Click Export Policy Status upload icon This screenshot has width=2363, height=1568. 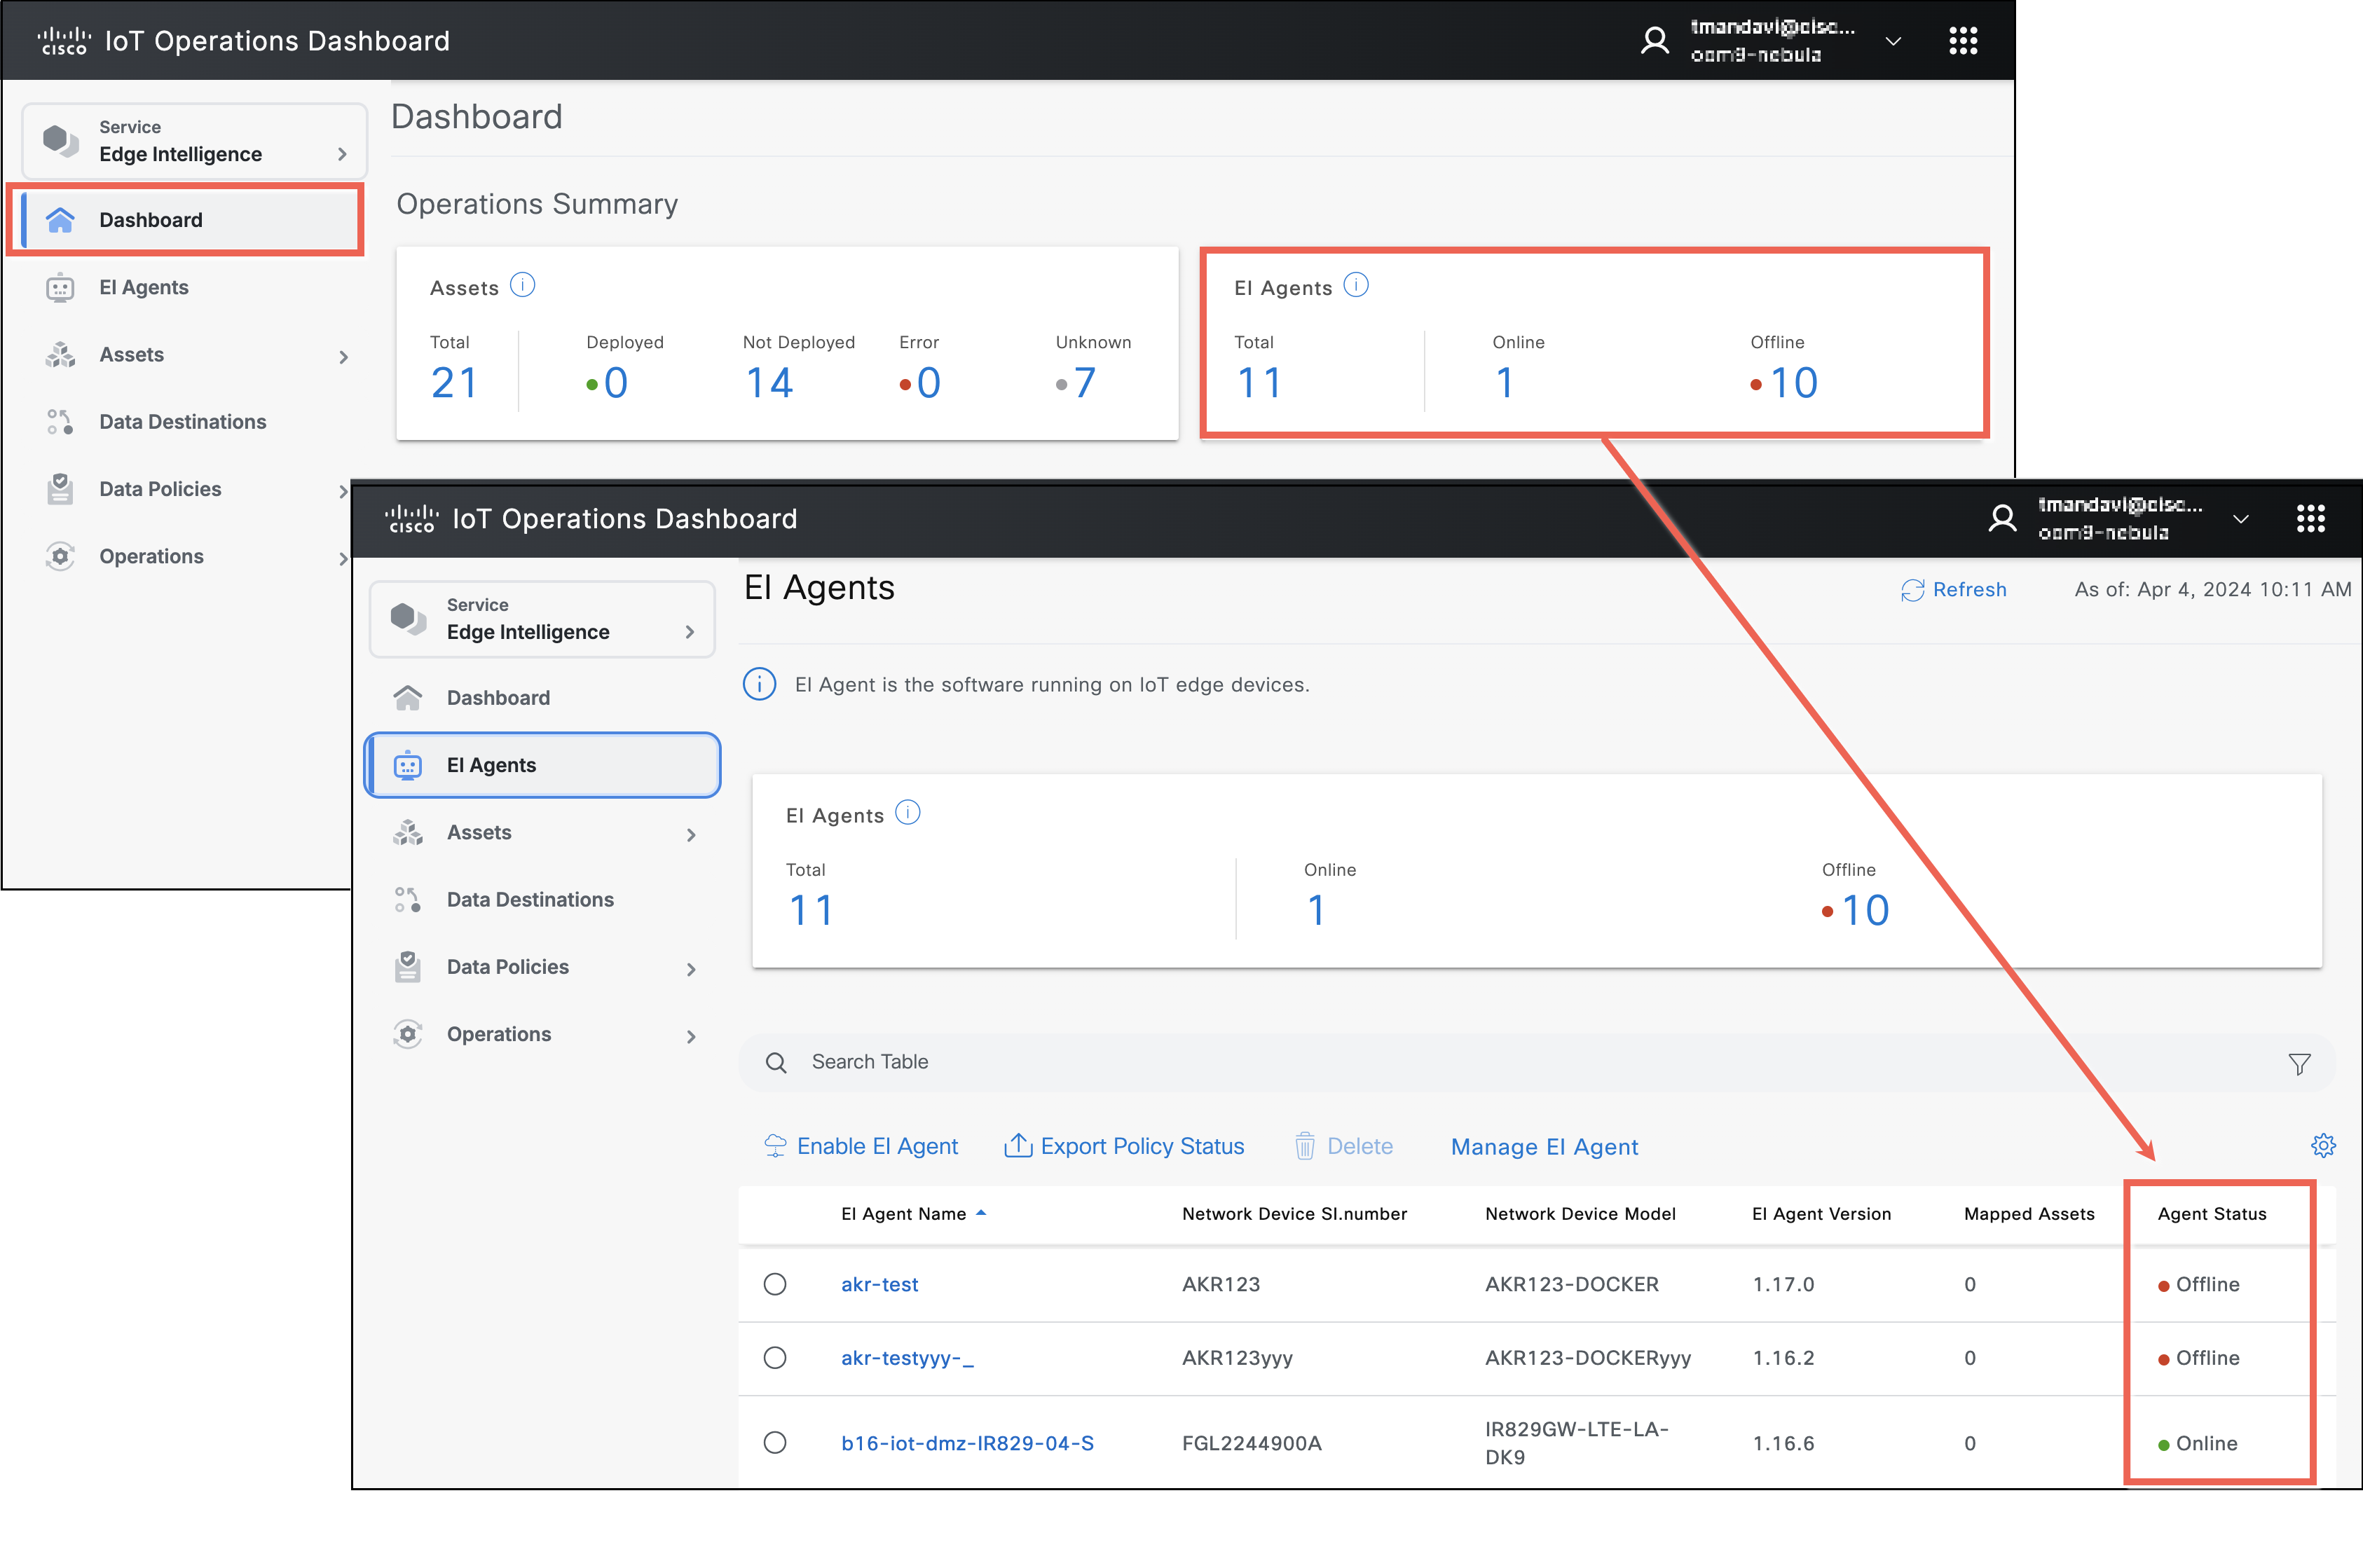click(1018, 1145)
